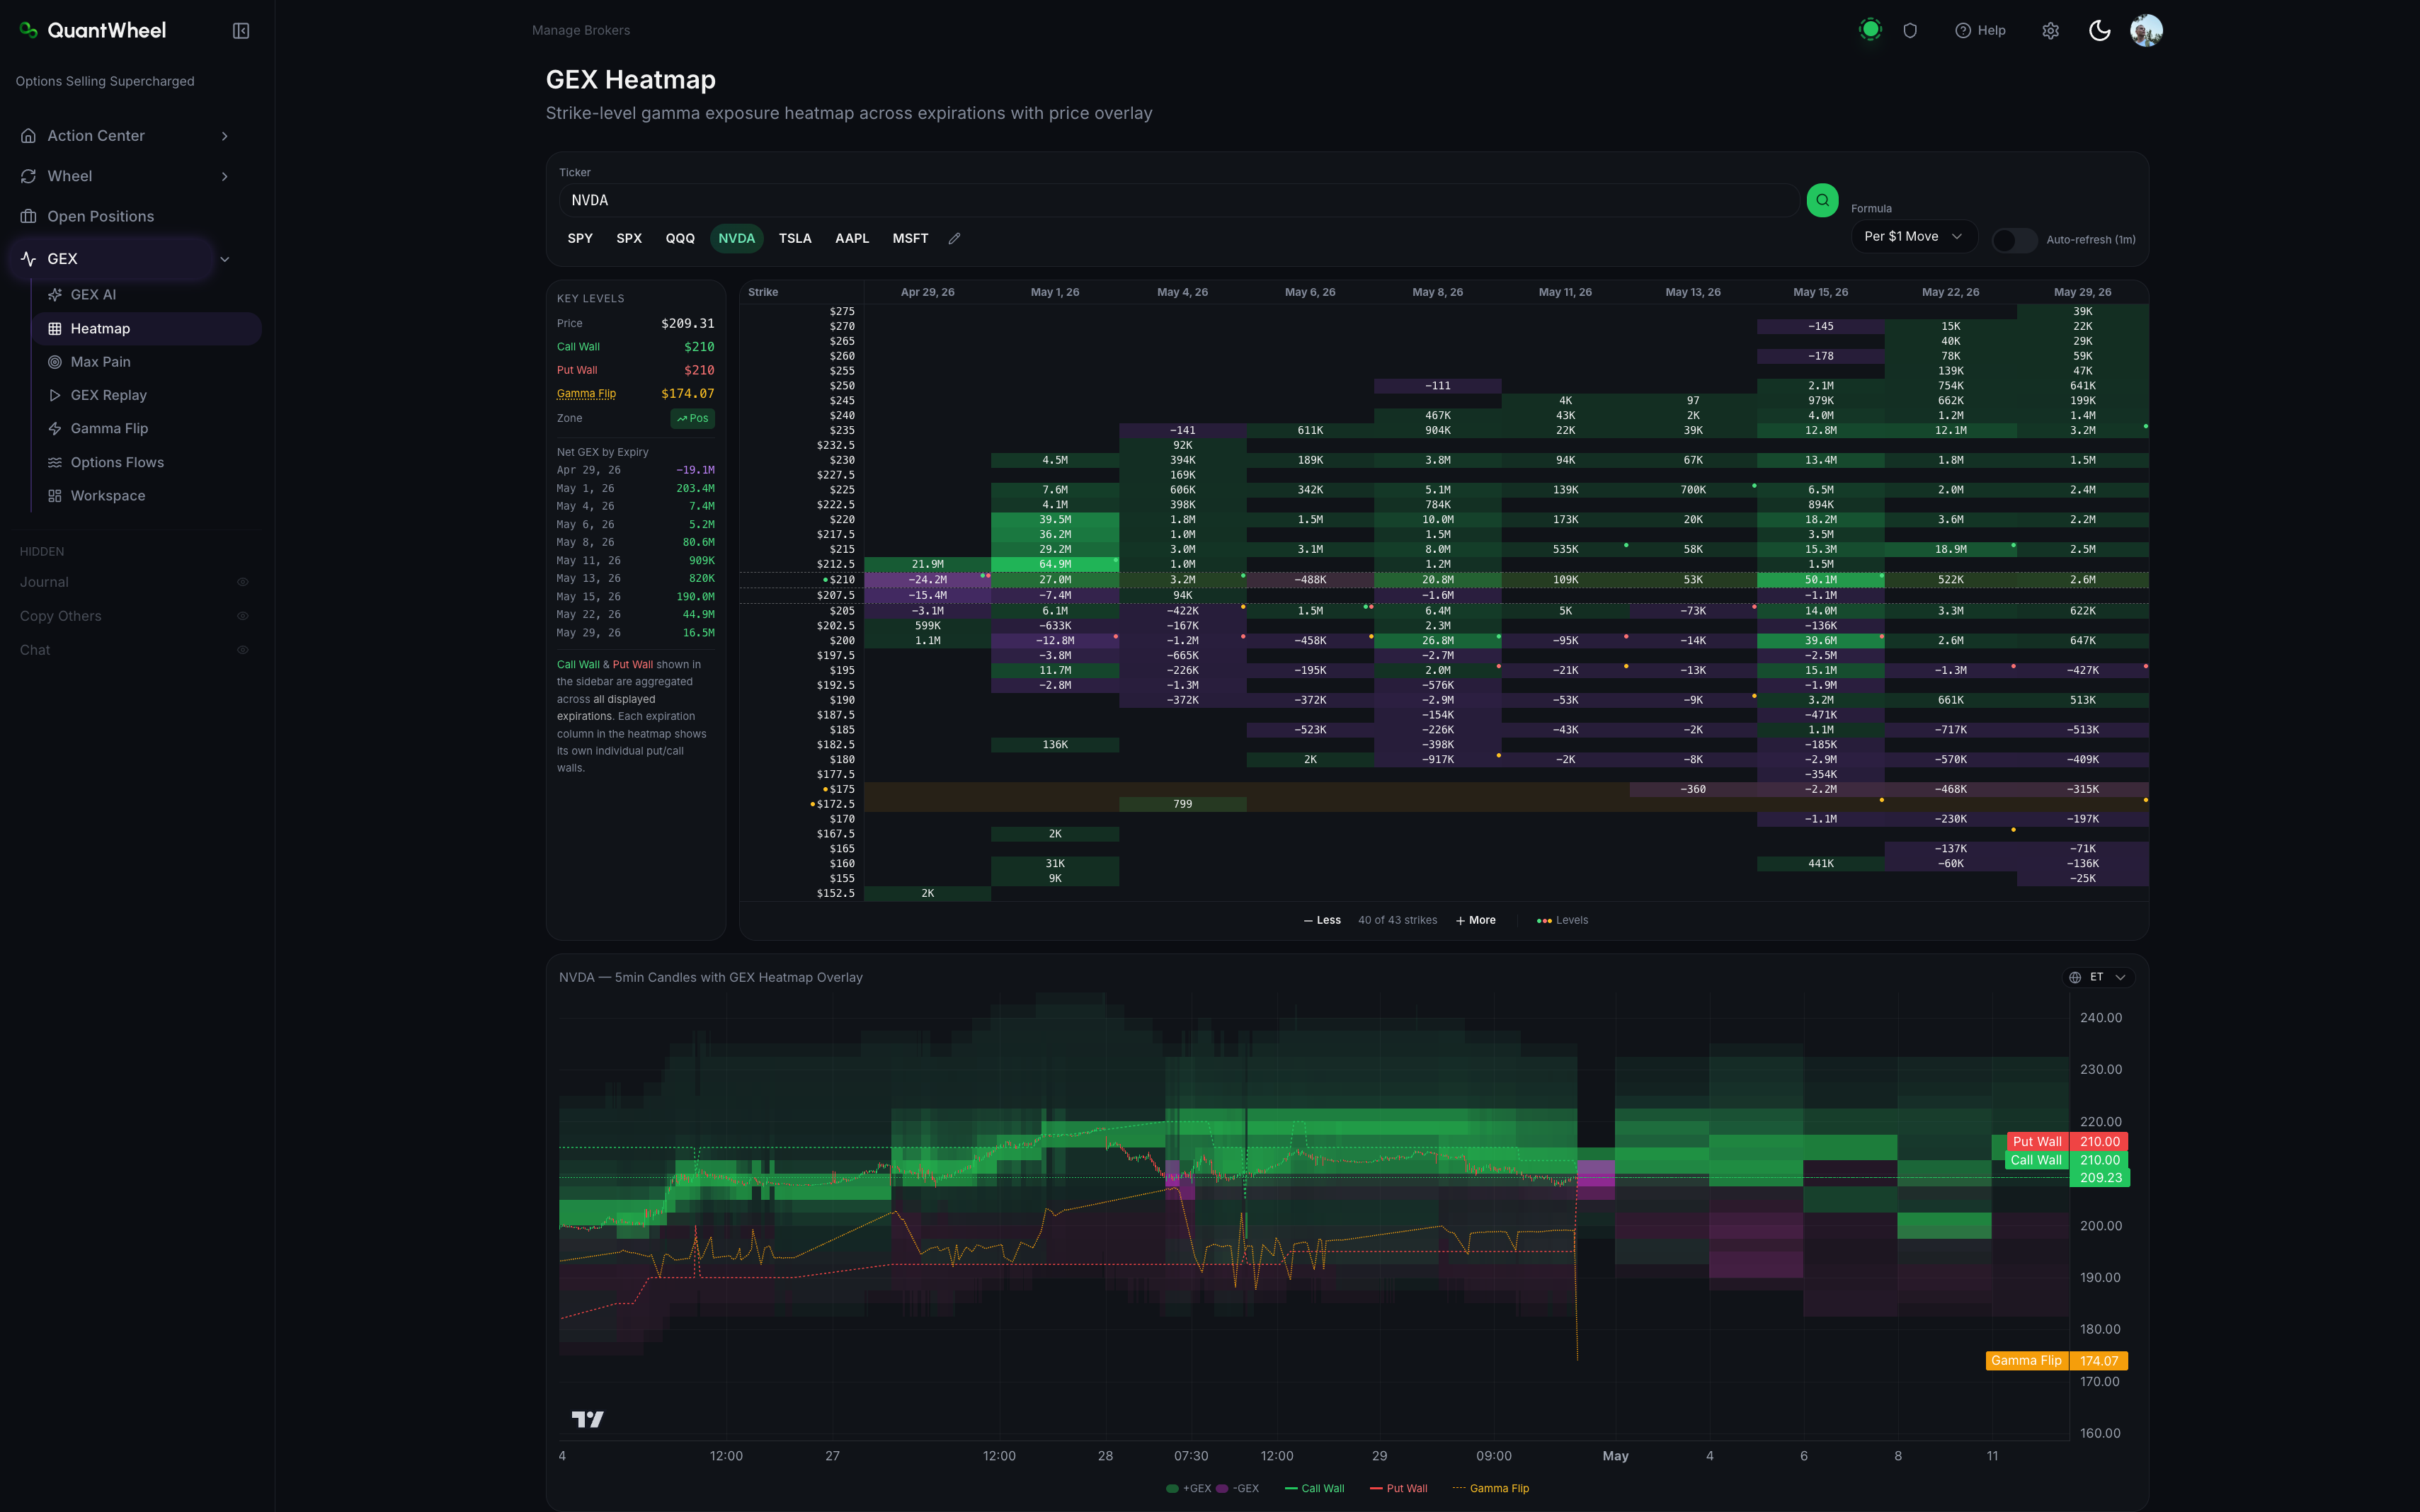Click the green connection status indicator
Viewport: 2420px width, 1512px height.
[1870, 30]
